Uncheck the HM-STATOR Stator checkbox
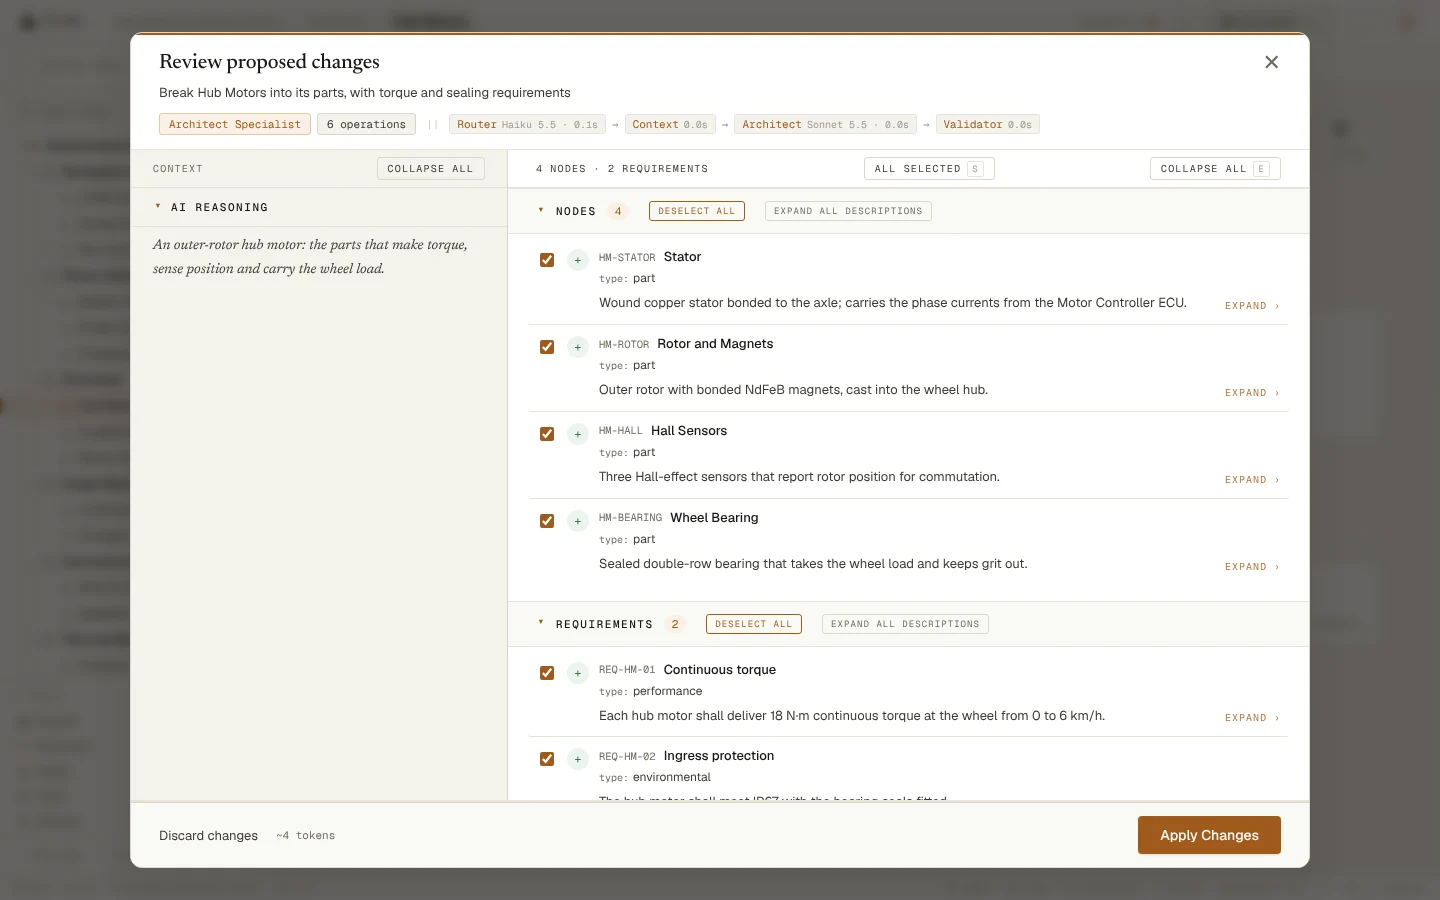 point(547,260)
